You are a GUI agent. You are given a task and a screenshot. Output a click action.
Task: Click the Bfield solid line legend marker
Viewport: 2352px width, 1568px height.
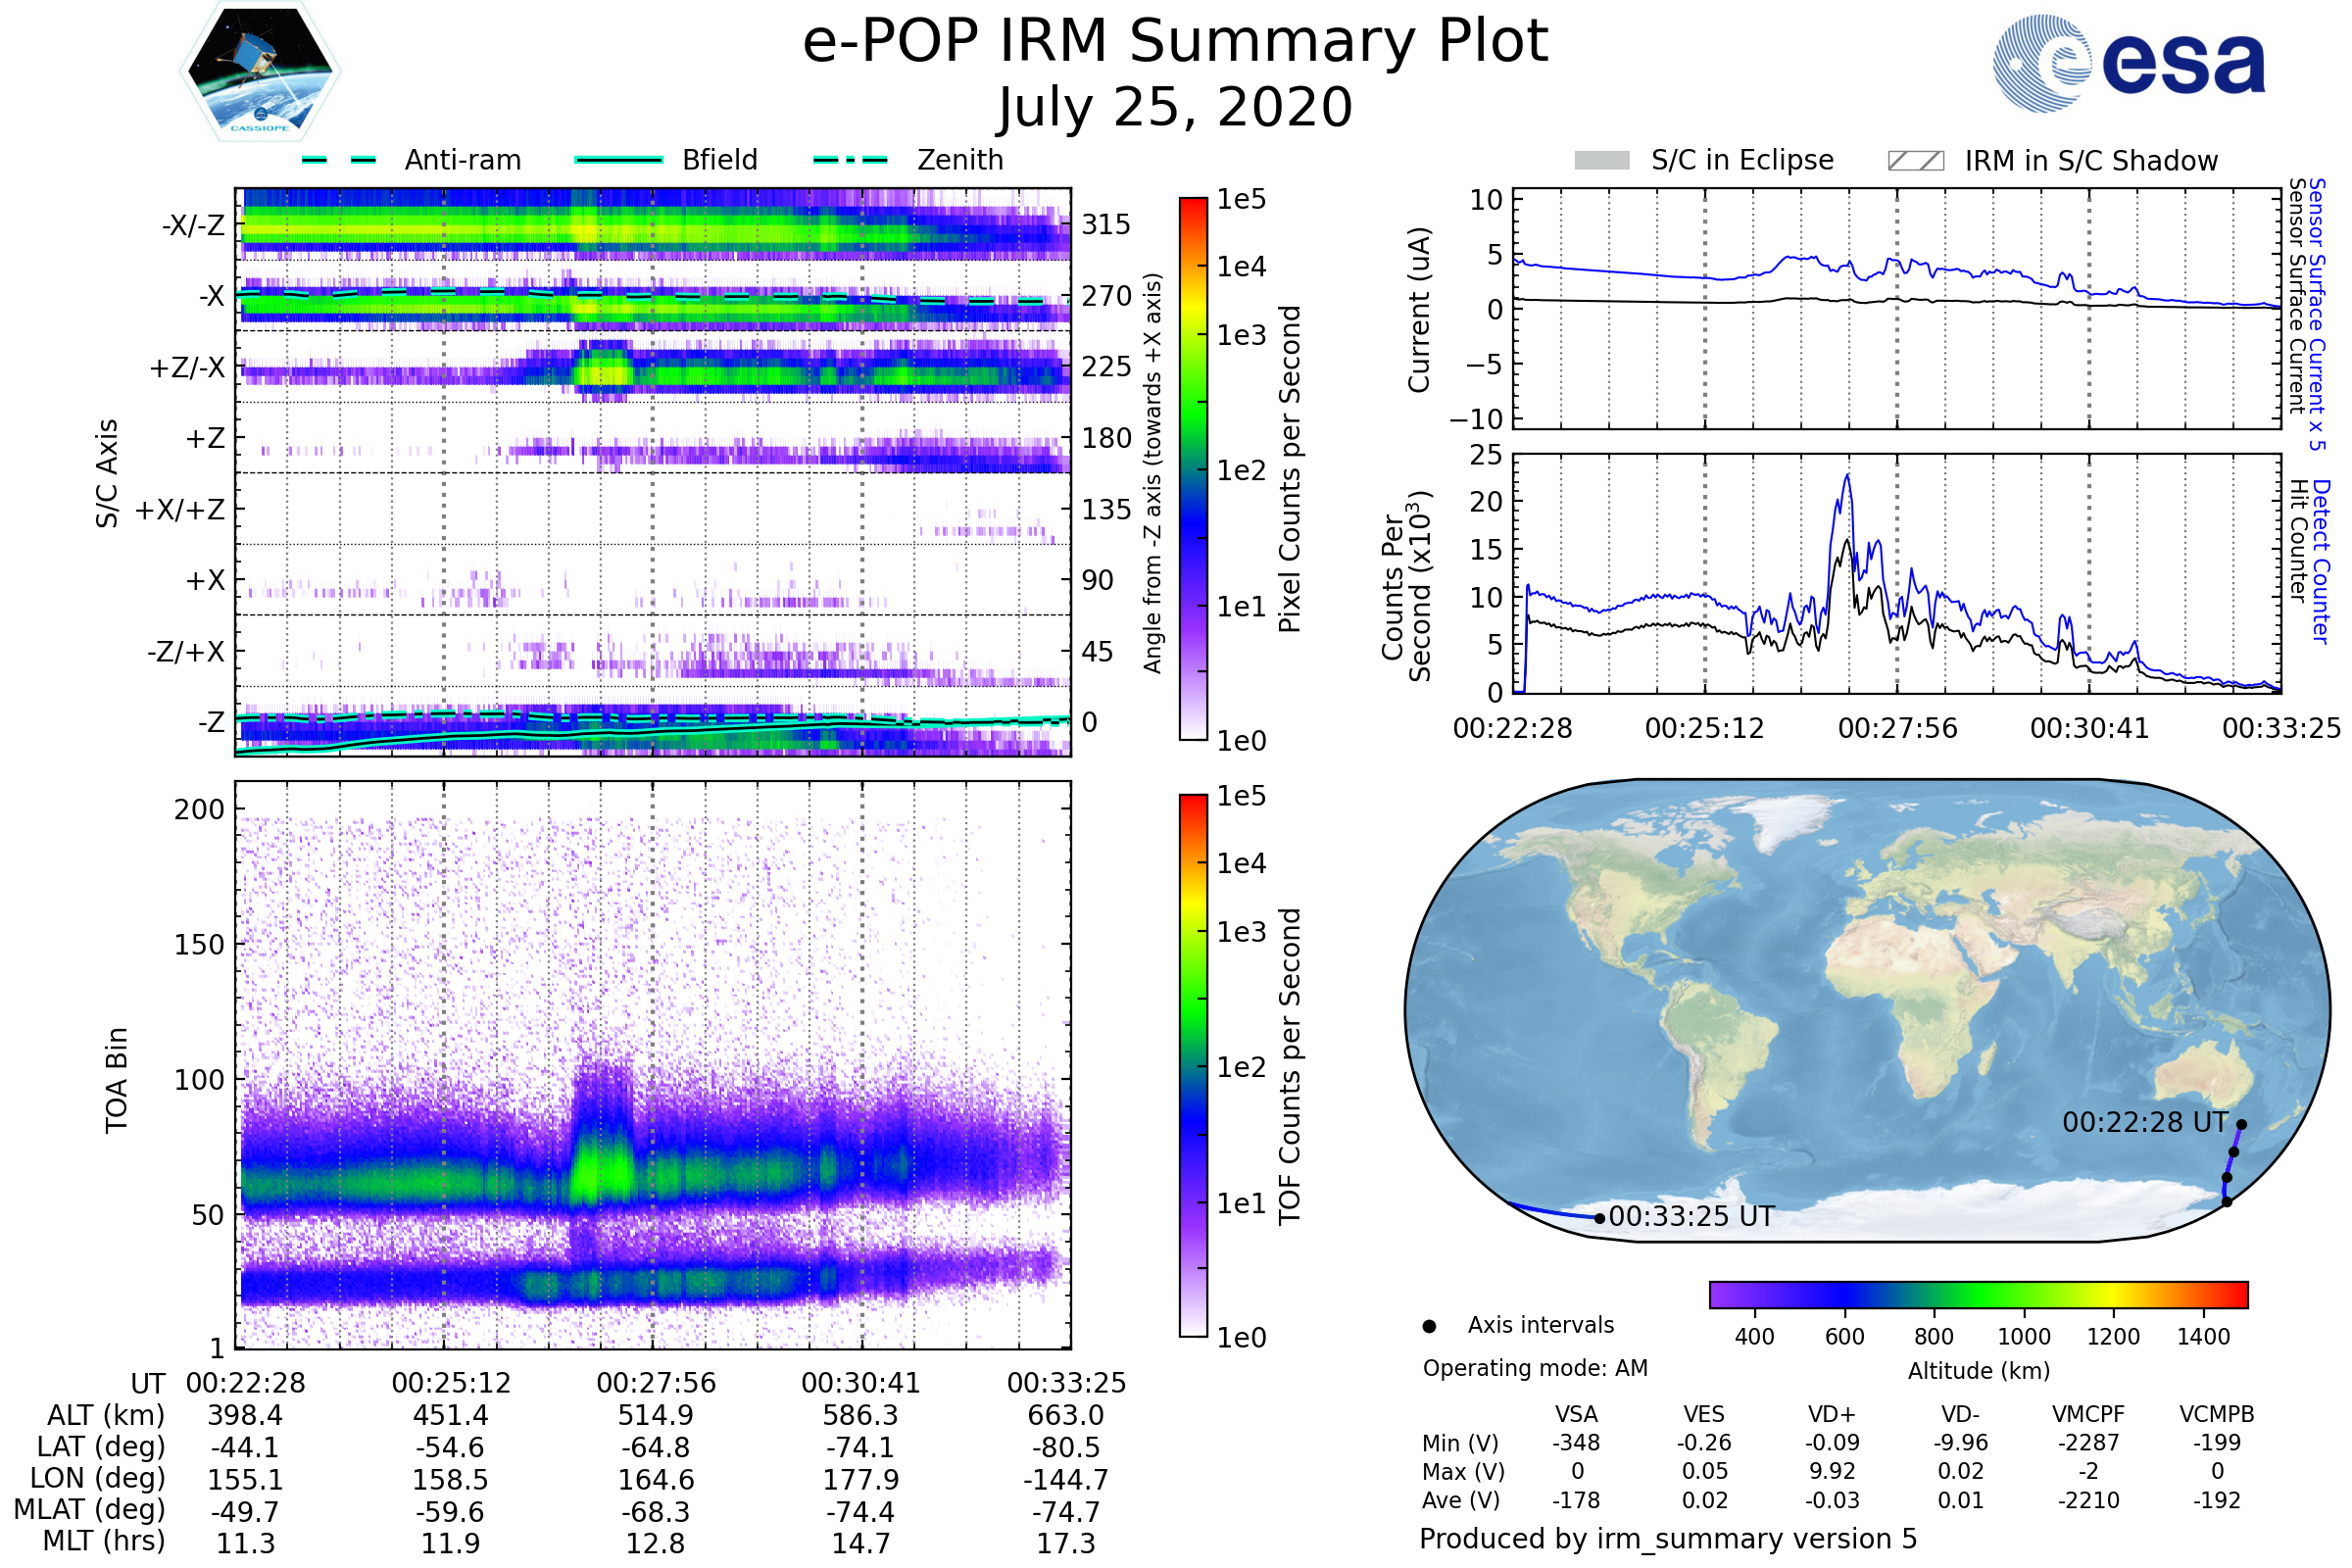[619, 160]
